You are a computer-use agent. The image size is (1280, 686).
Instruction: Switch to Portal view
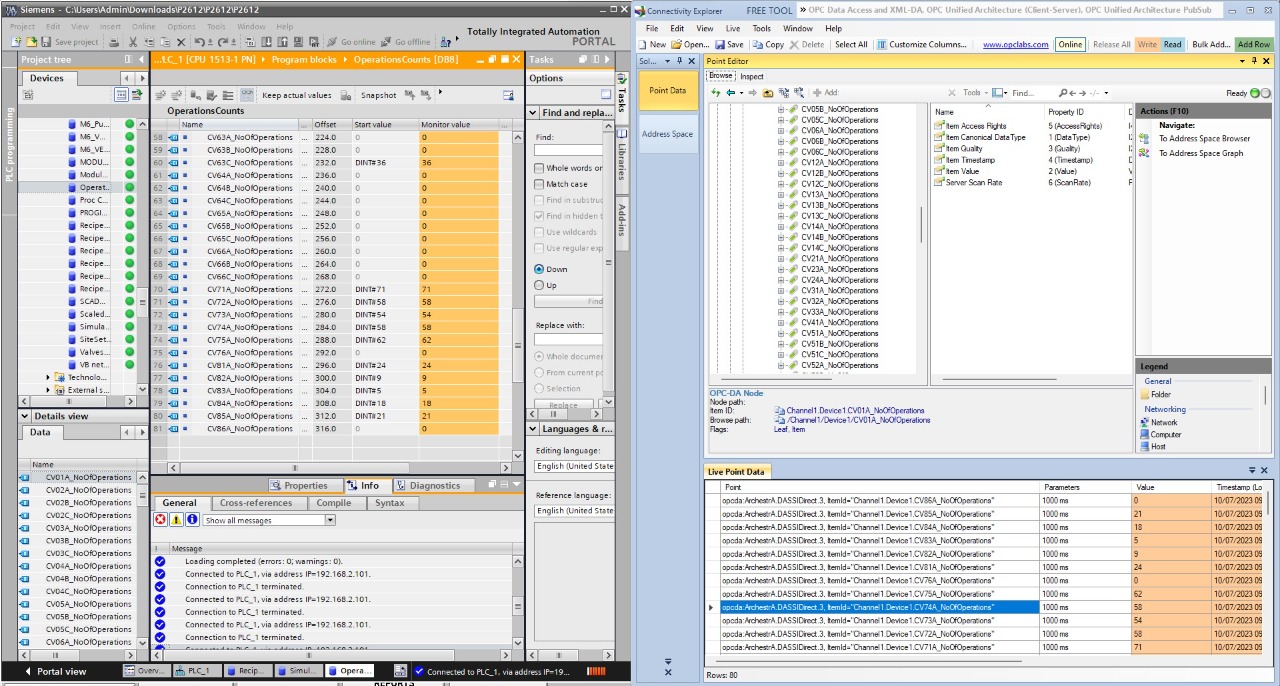tap(56, 671)
